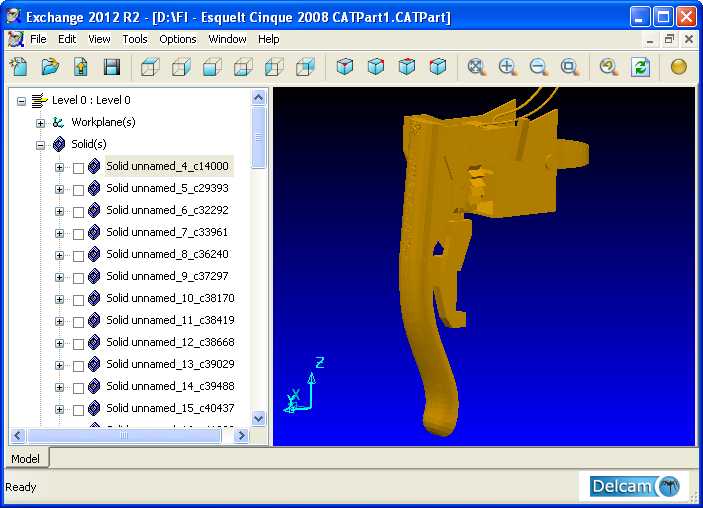Click the Open file folder icon
The width and height of the screenshot is (703, 508).
tap(50, 67)
